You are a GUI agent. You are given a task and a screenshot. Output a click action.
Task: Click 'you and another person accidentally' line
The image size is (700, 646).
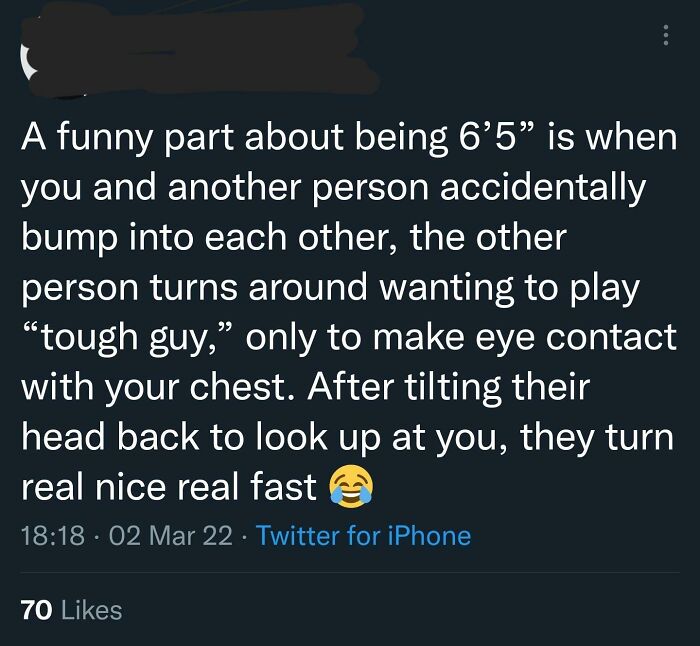click(332, 188)
